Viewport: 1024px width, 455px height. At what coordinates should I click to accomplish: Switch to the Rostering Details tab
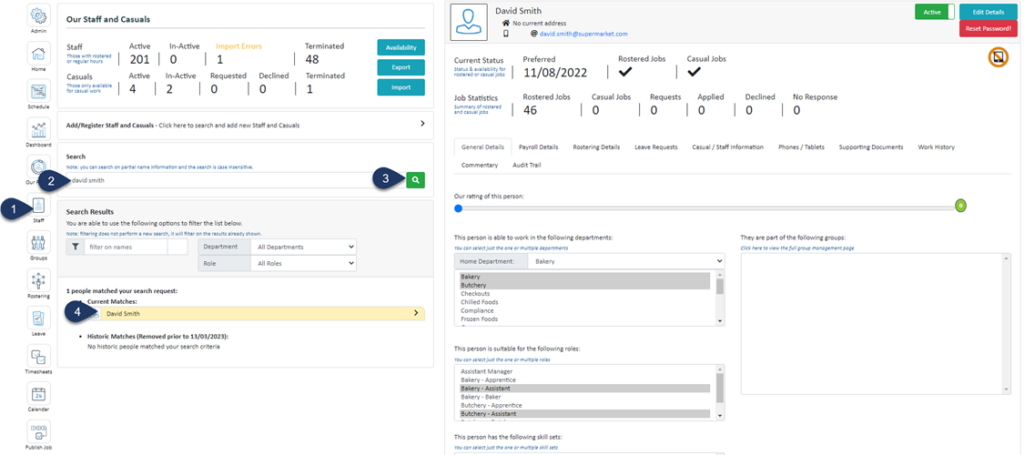tap(596, 147)
